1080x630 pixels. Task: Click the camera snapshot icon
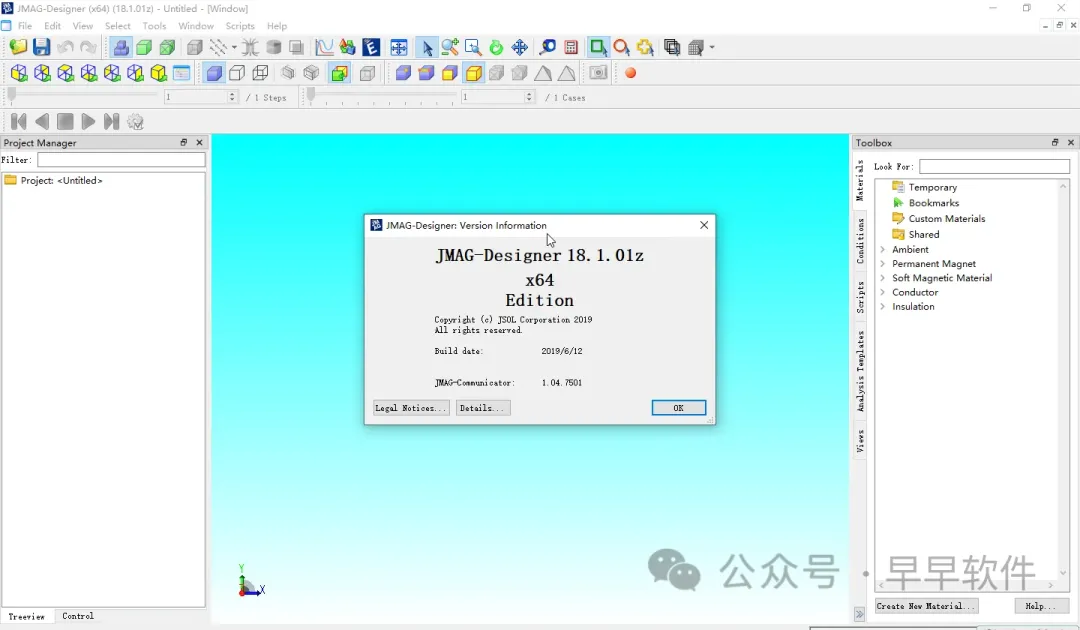pyautogui.click(x=598, y=73)
